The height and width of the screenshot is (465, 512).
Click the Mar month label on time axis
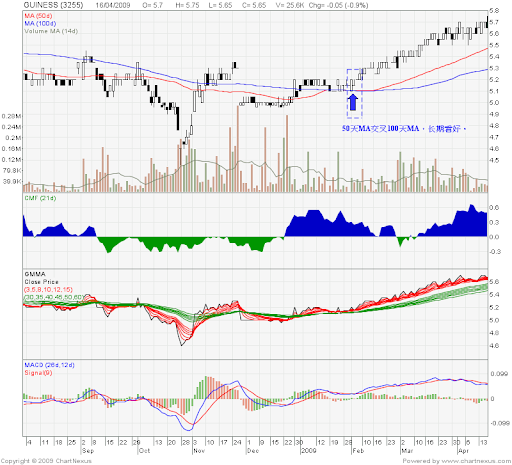[407, 451]
